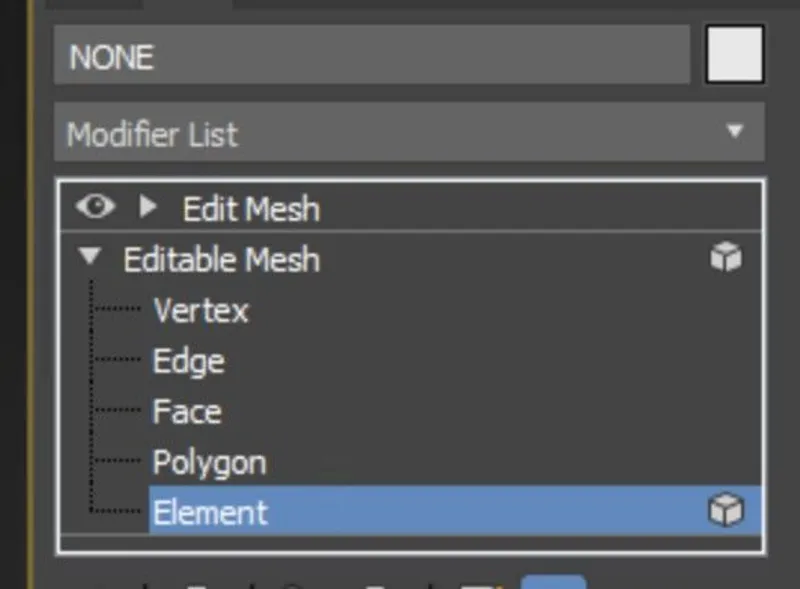Viewport: 800px width, 589px height.
Task: Activate Face sub-object mode
Action: 187,411
